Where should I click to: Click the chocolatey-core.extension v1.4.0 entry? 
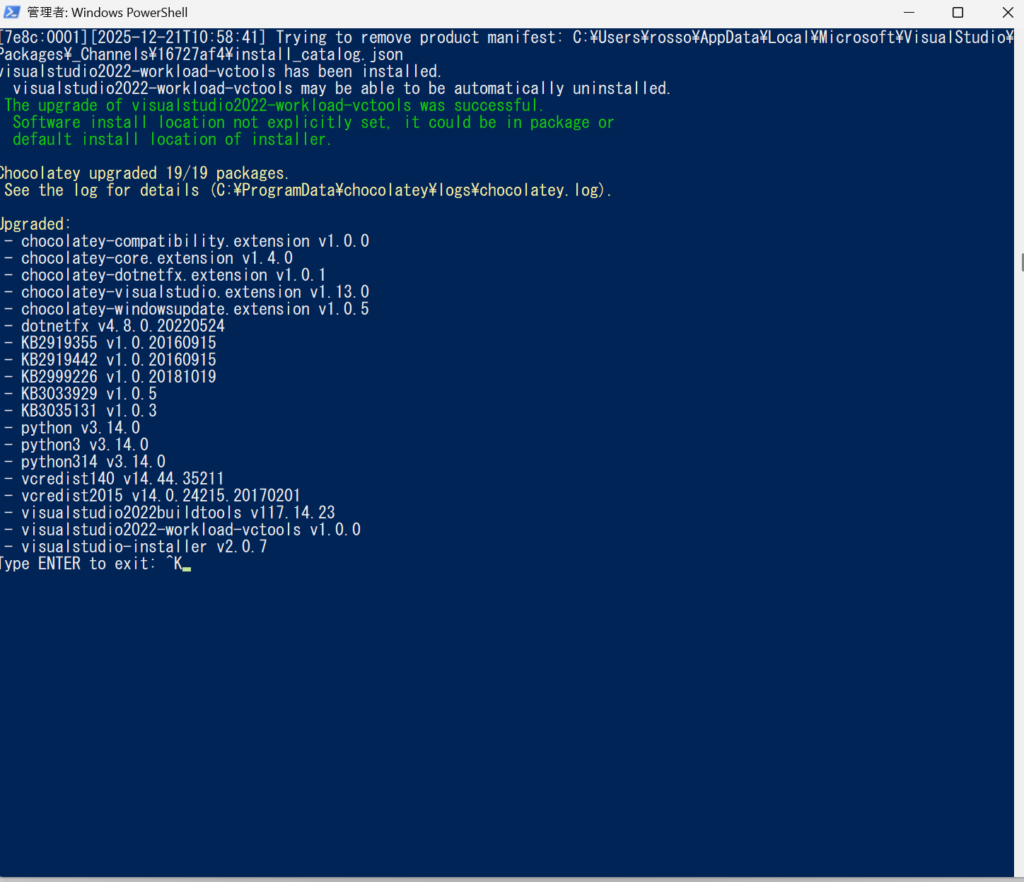[156, 258]
